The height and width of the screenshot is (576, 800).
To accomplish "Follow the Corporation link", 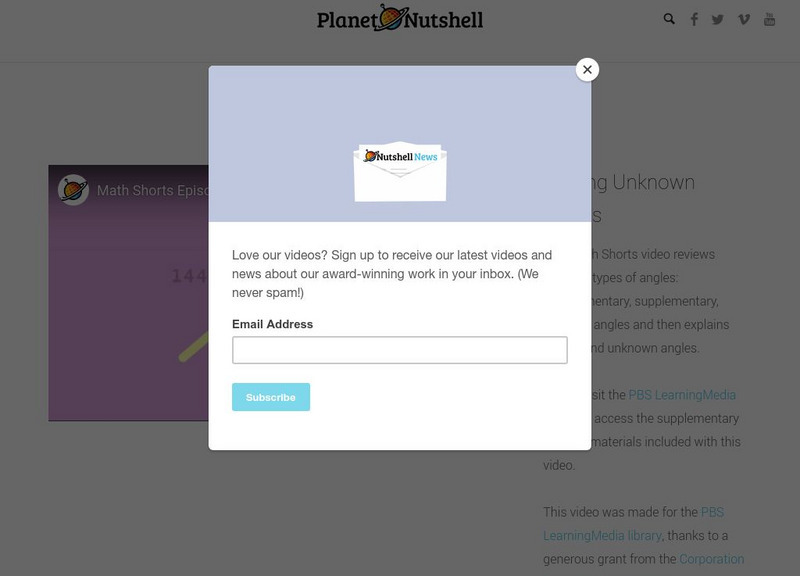I will pos(711,559).
